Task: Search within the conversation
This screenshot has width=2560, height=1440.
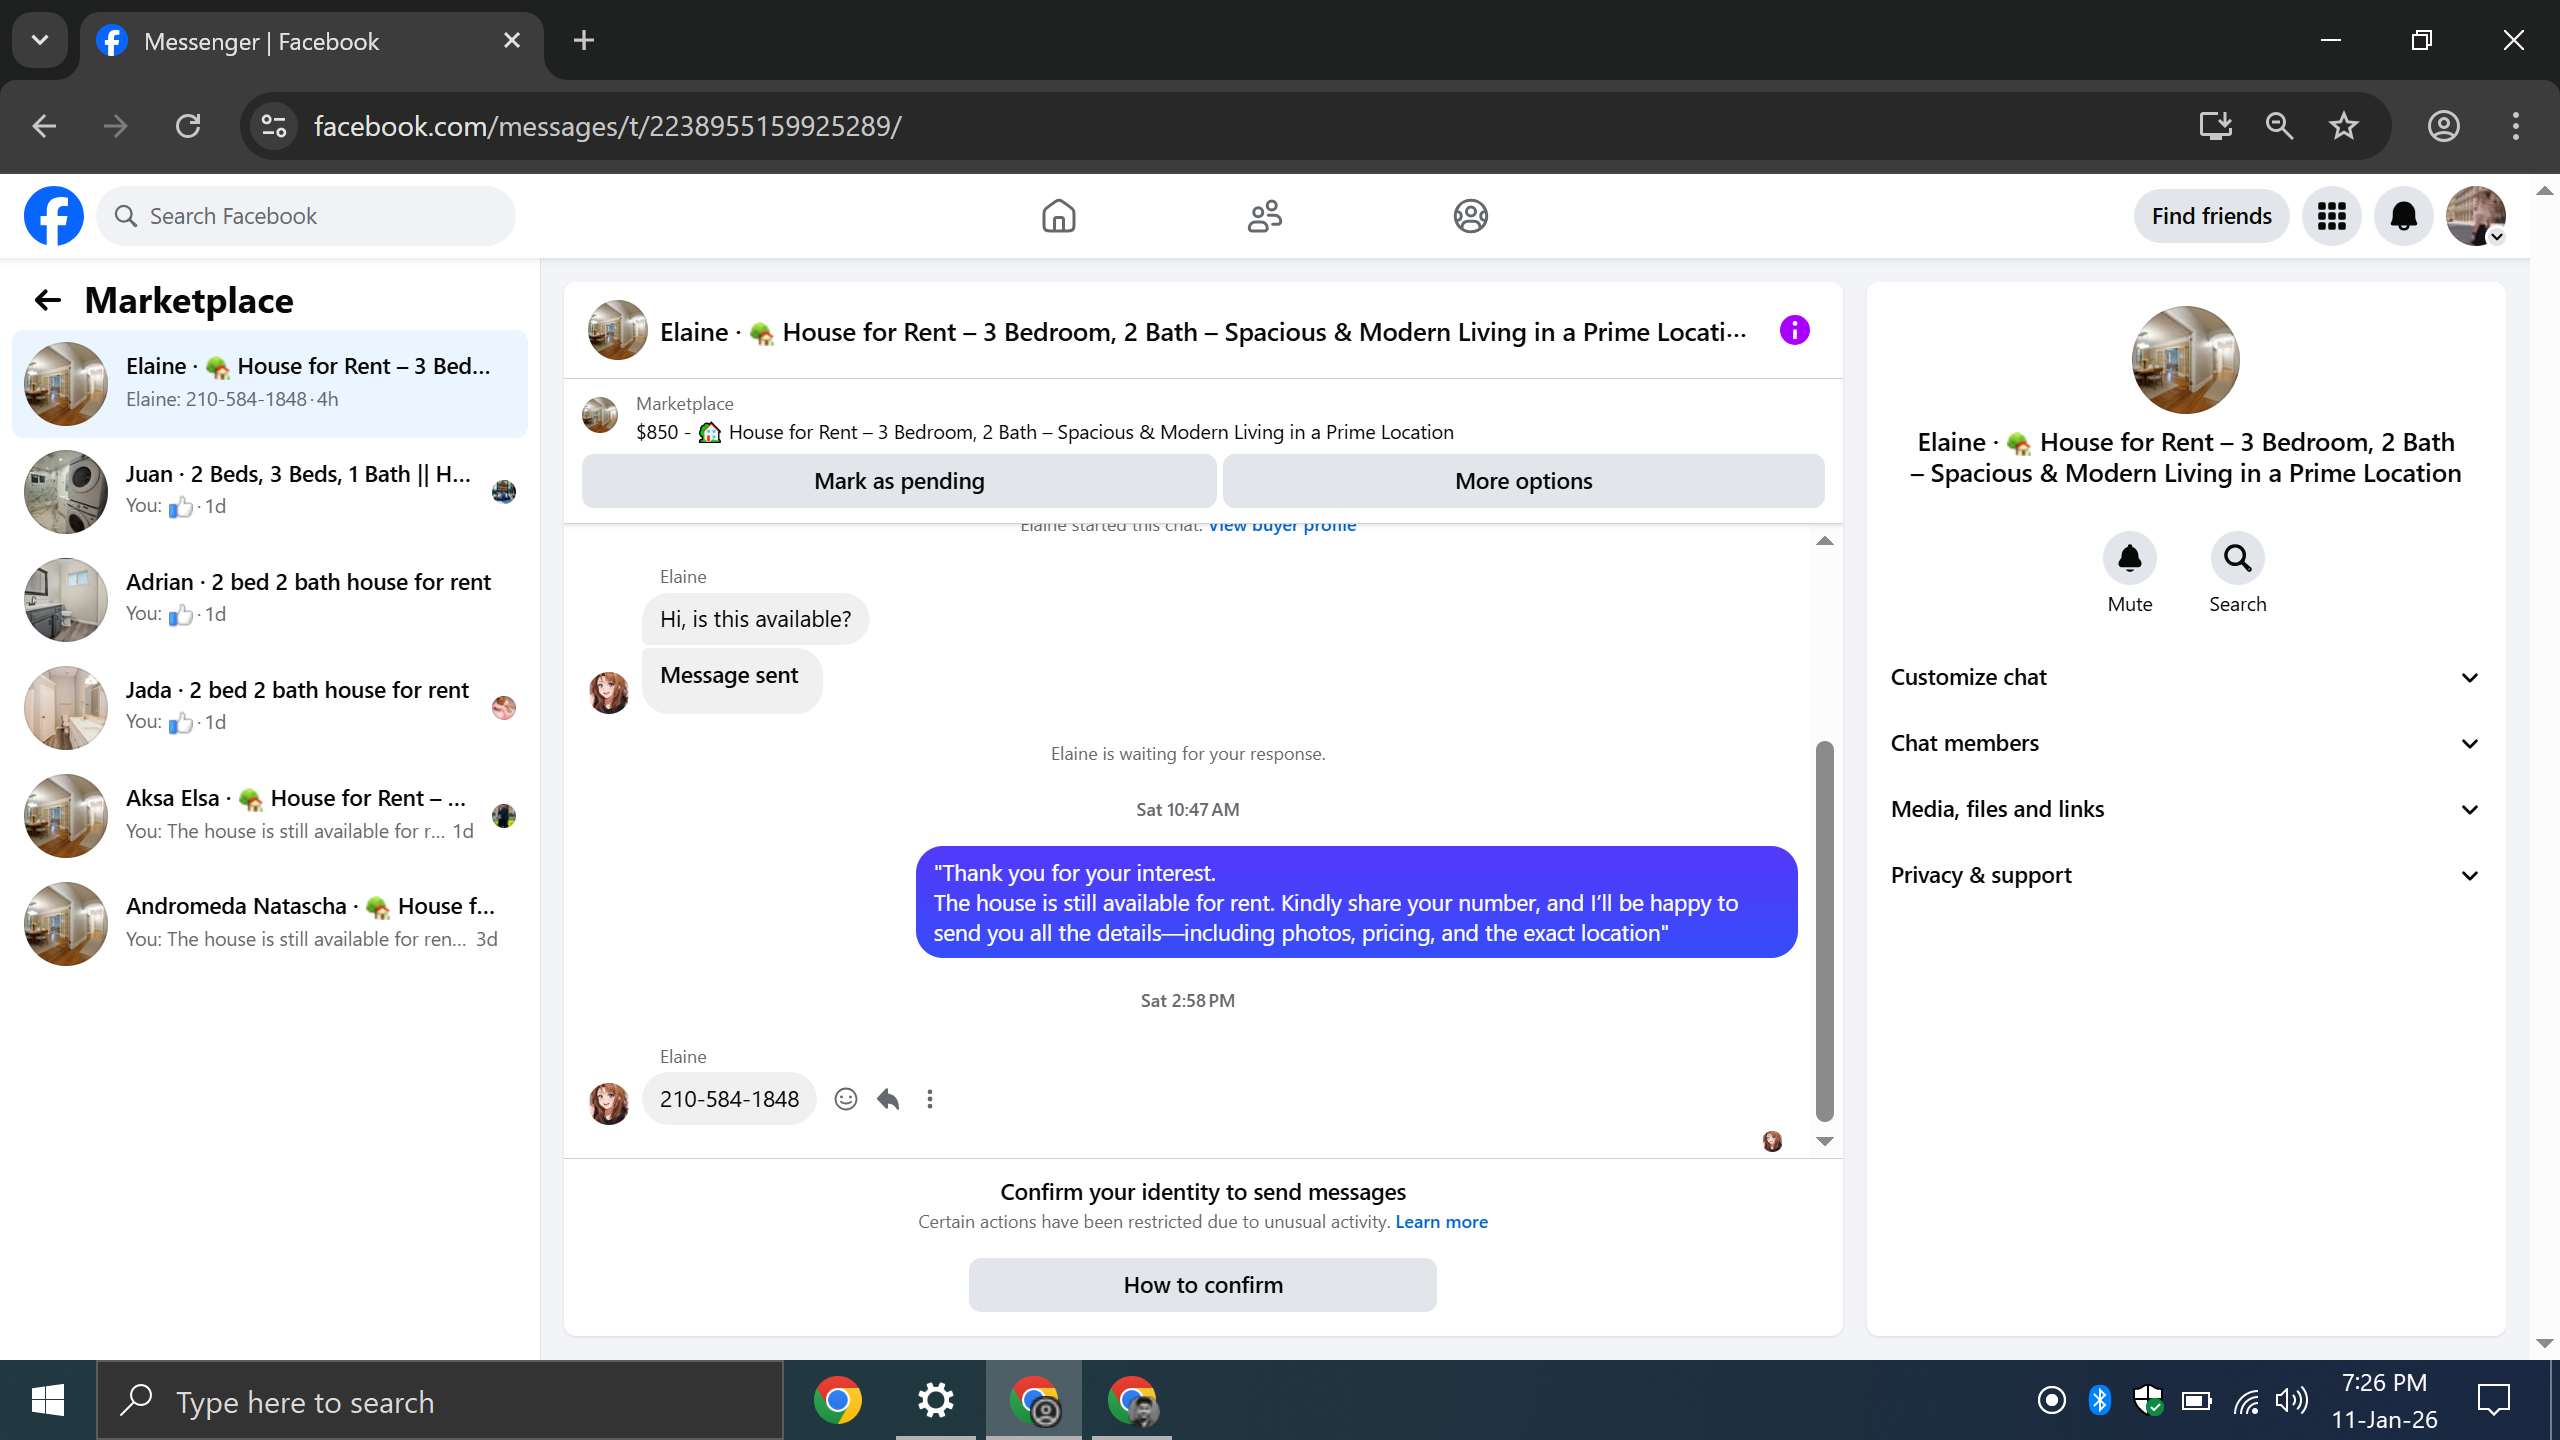Action: (x=2237, y=559)
